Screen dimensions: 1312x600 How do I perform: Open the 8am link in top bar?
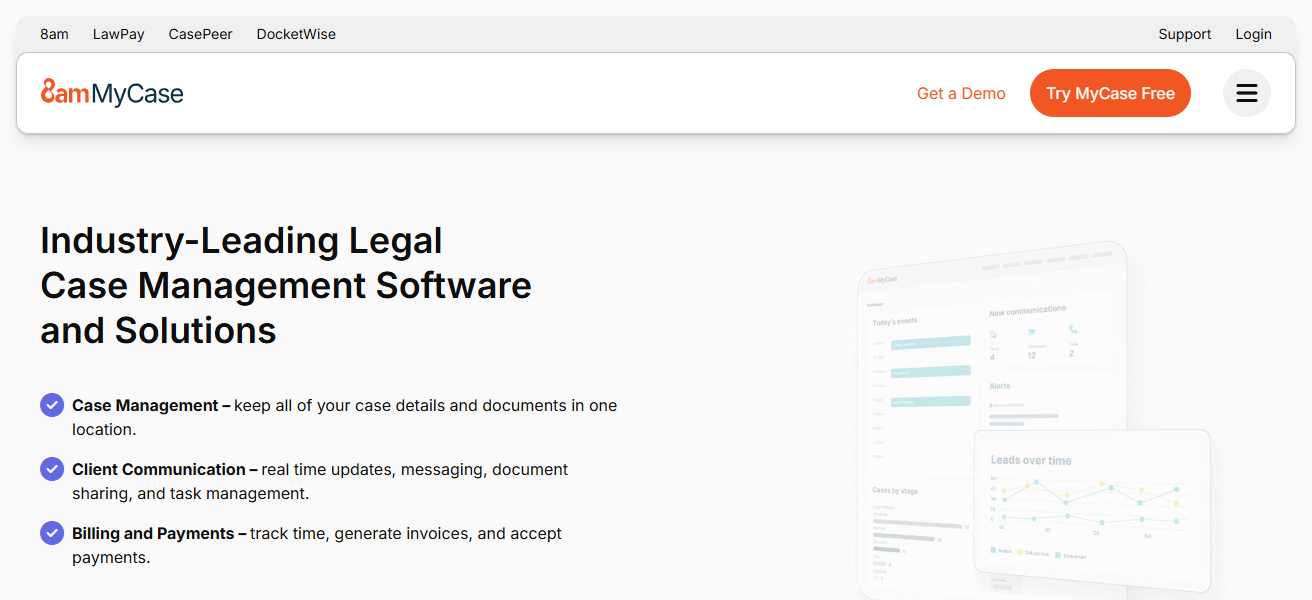pyautogui.click(x=54, y=34)
